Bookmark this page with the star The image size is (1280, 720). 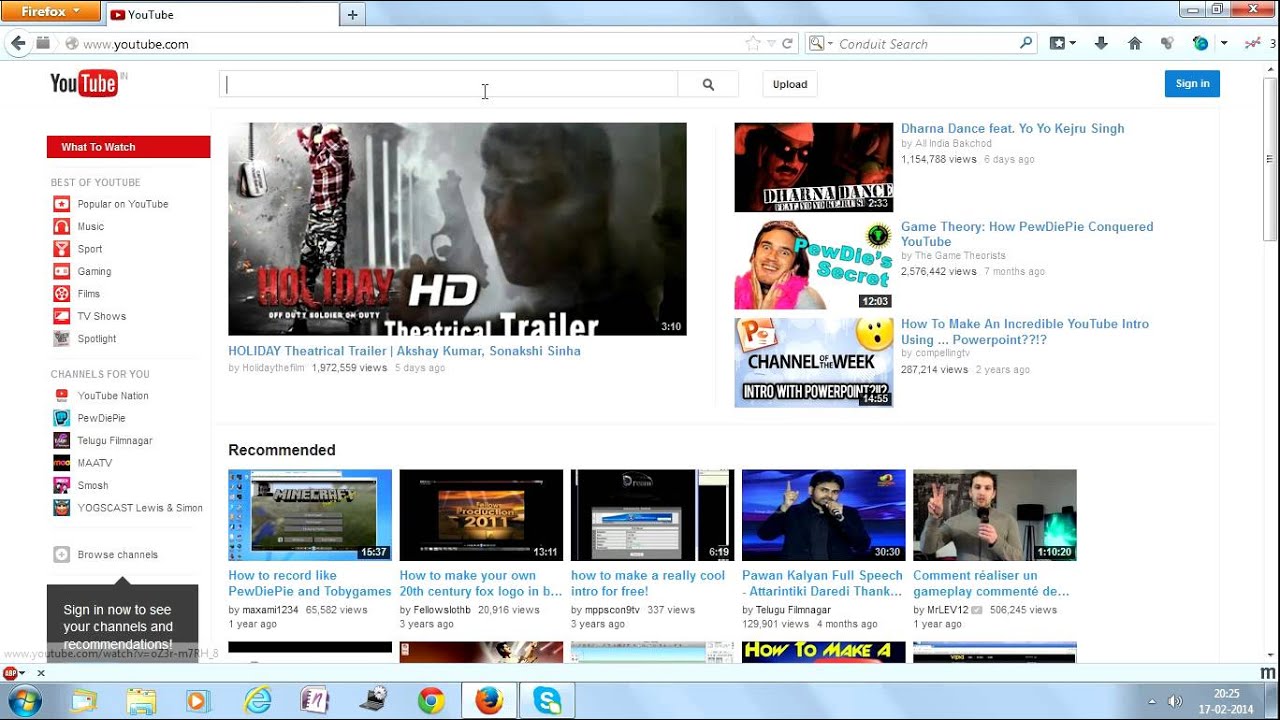click(x=752, y=44)
